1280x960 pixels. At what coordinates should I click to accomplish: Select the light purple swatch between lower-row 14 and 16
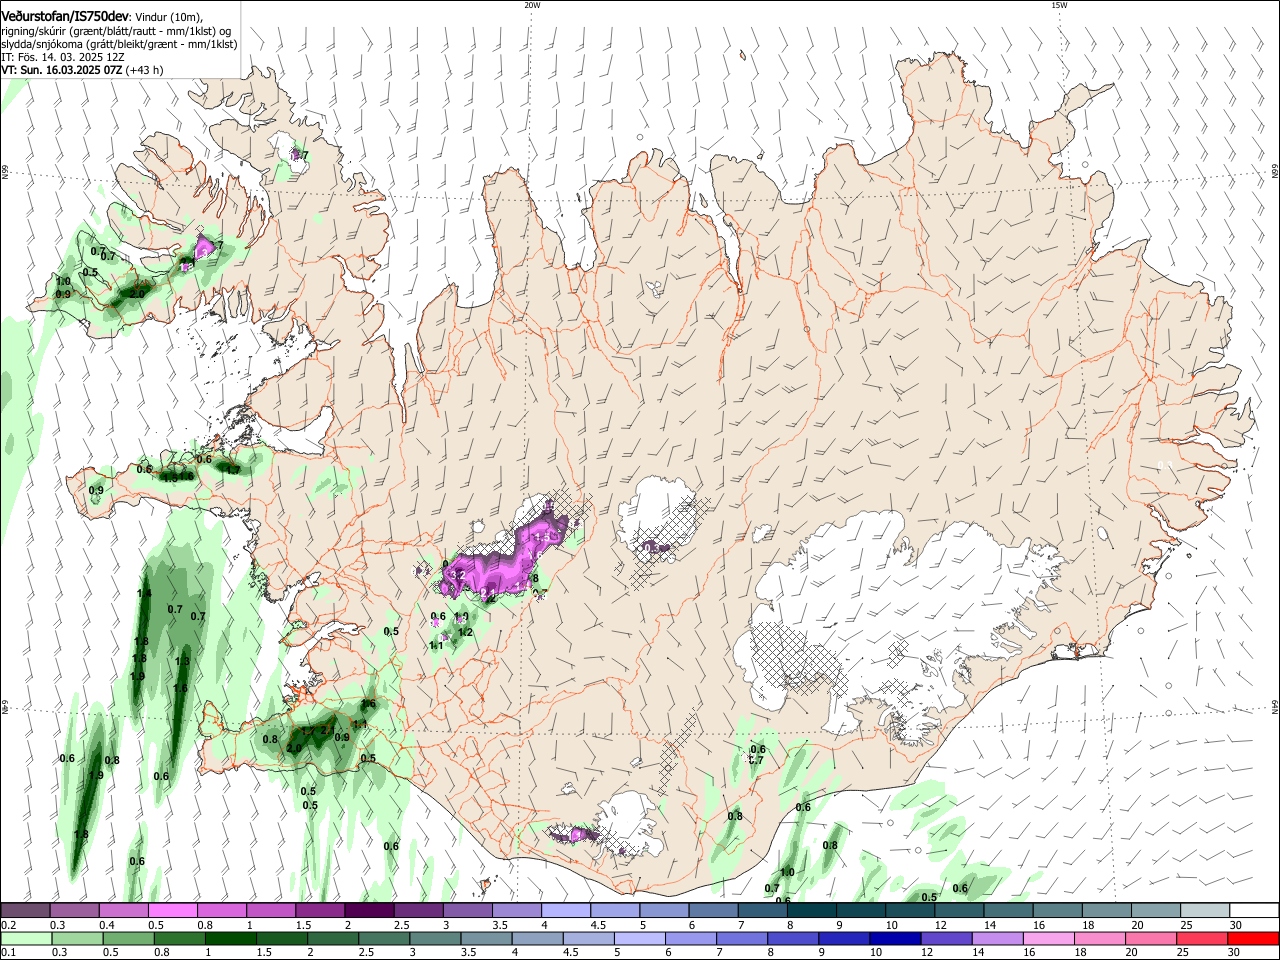click(998, 938)
